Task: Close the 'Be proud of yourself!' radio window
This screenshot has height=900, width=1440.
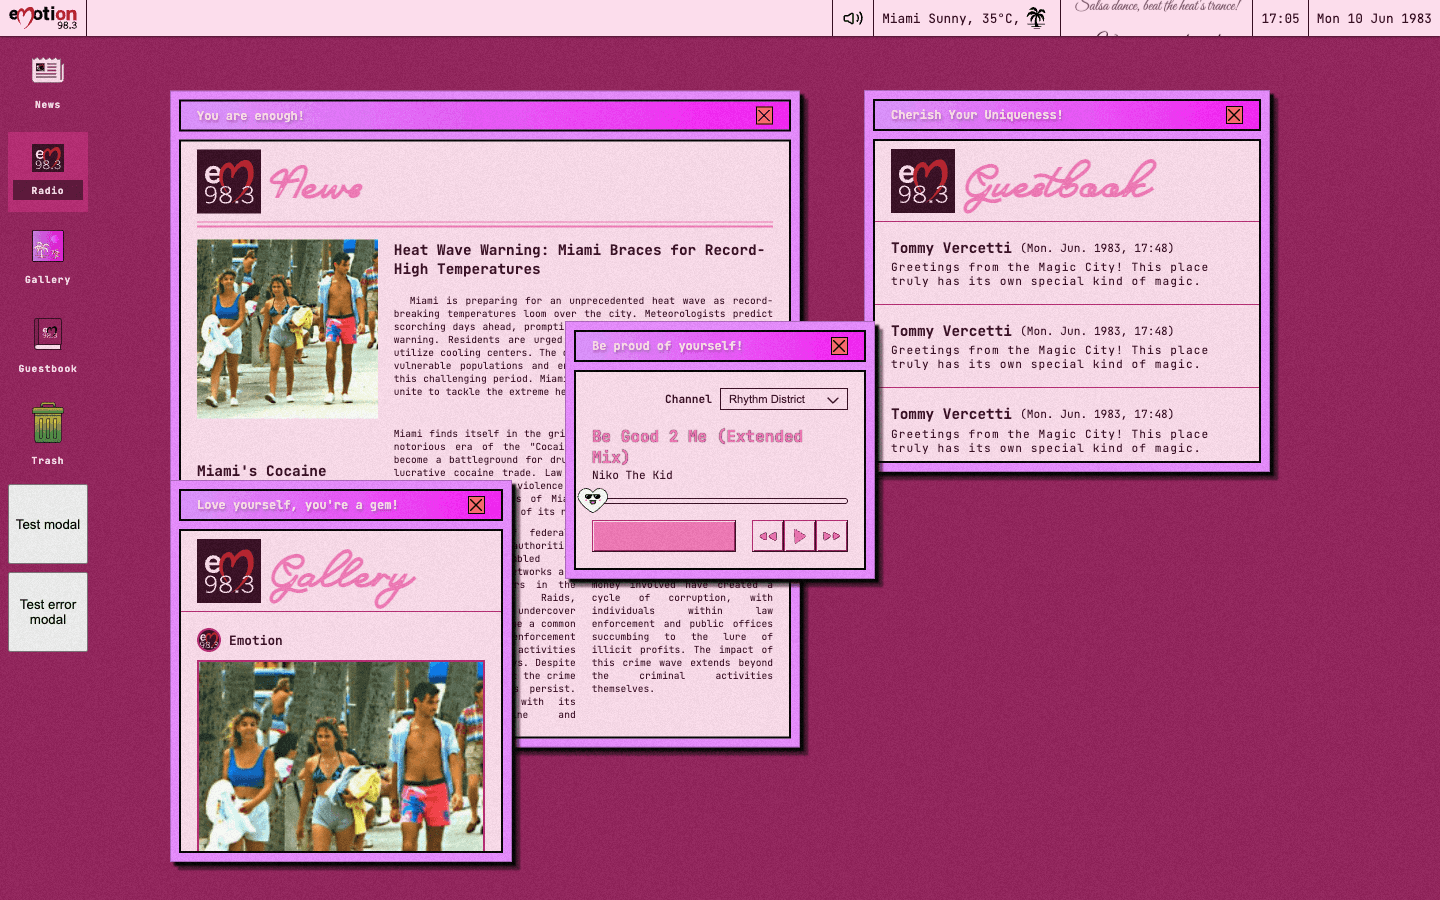Action: 839,346
